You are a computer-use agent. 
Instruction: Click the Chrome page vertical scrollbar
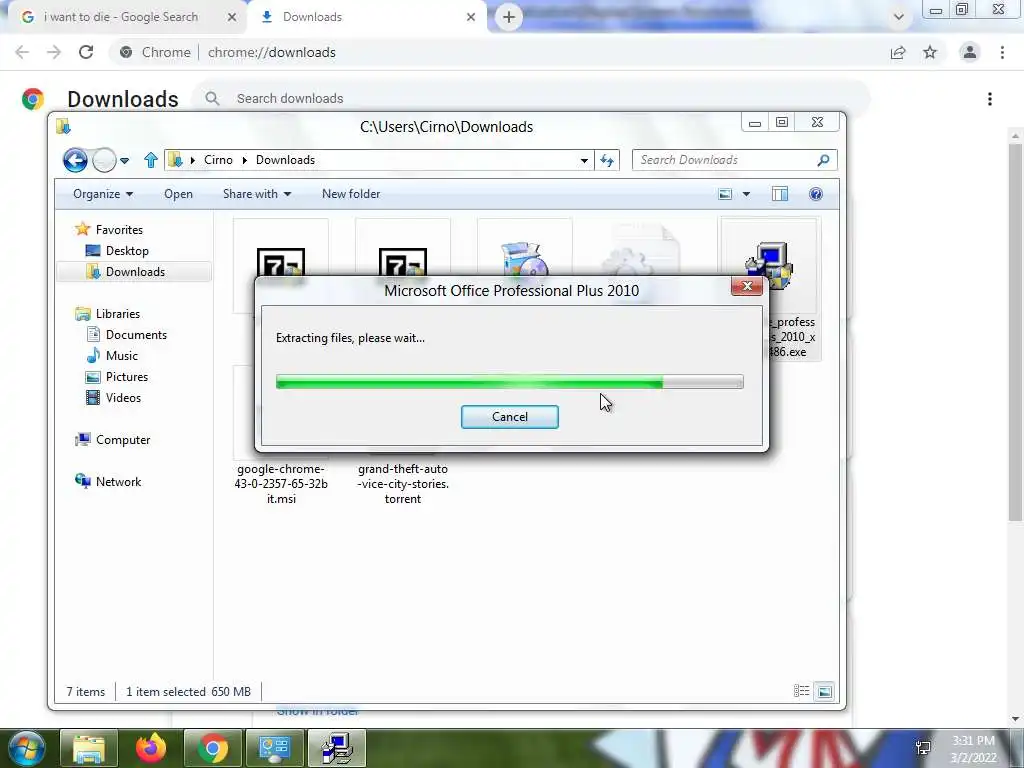point(1015,332)
